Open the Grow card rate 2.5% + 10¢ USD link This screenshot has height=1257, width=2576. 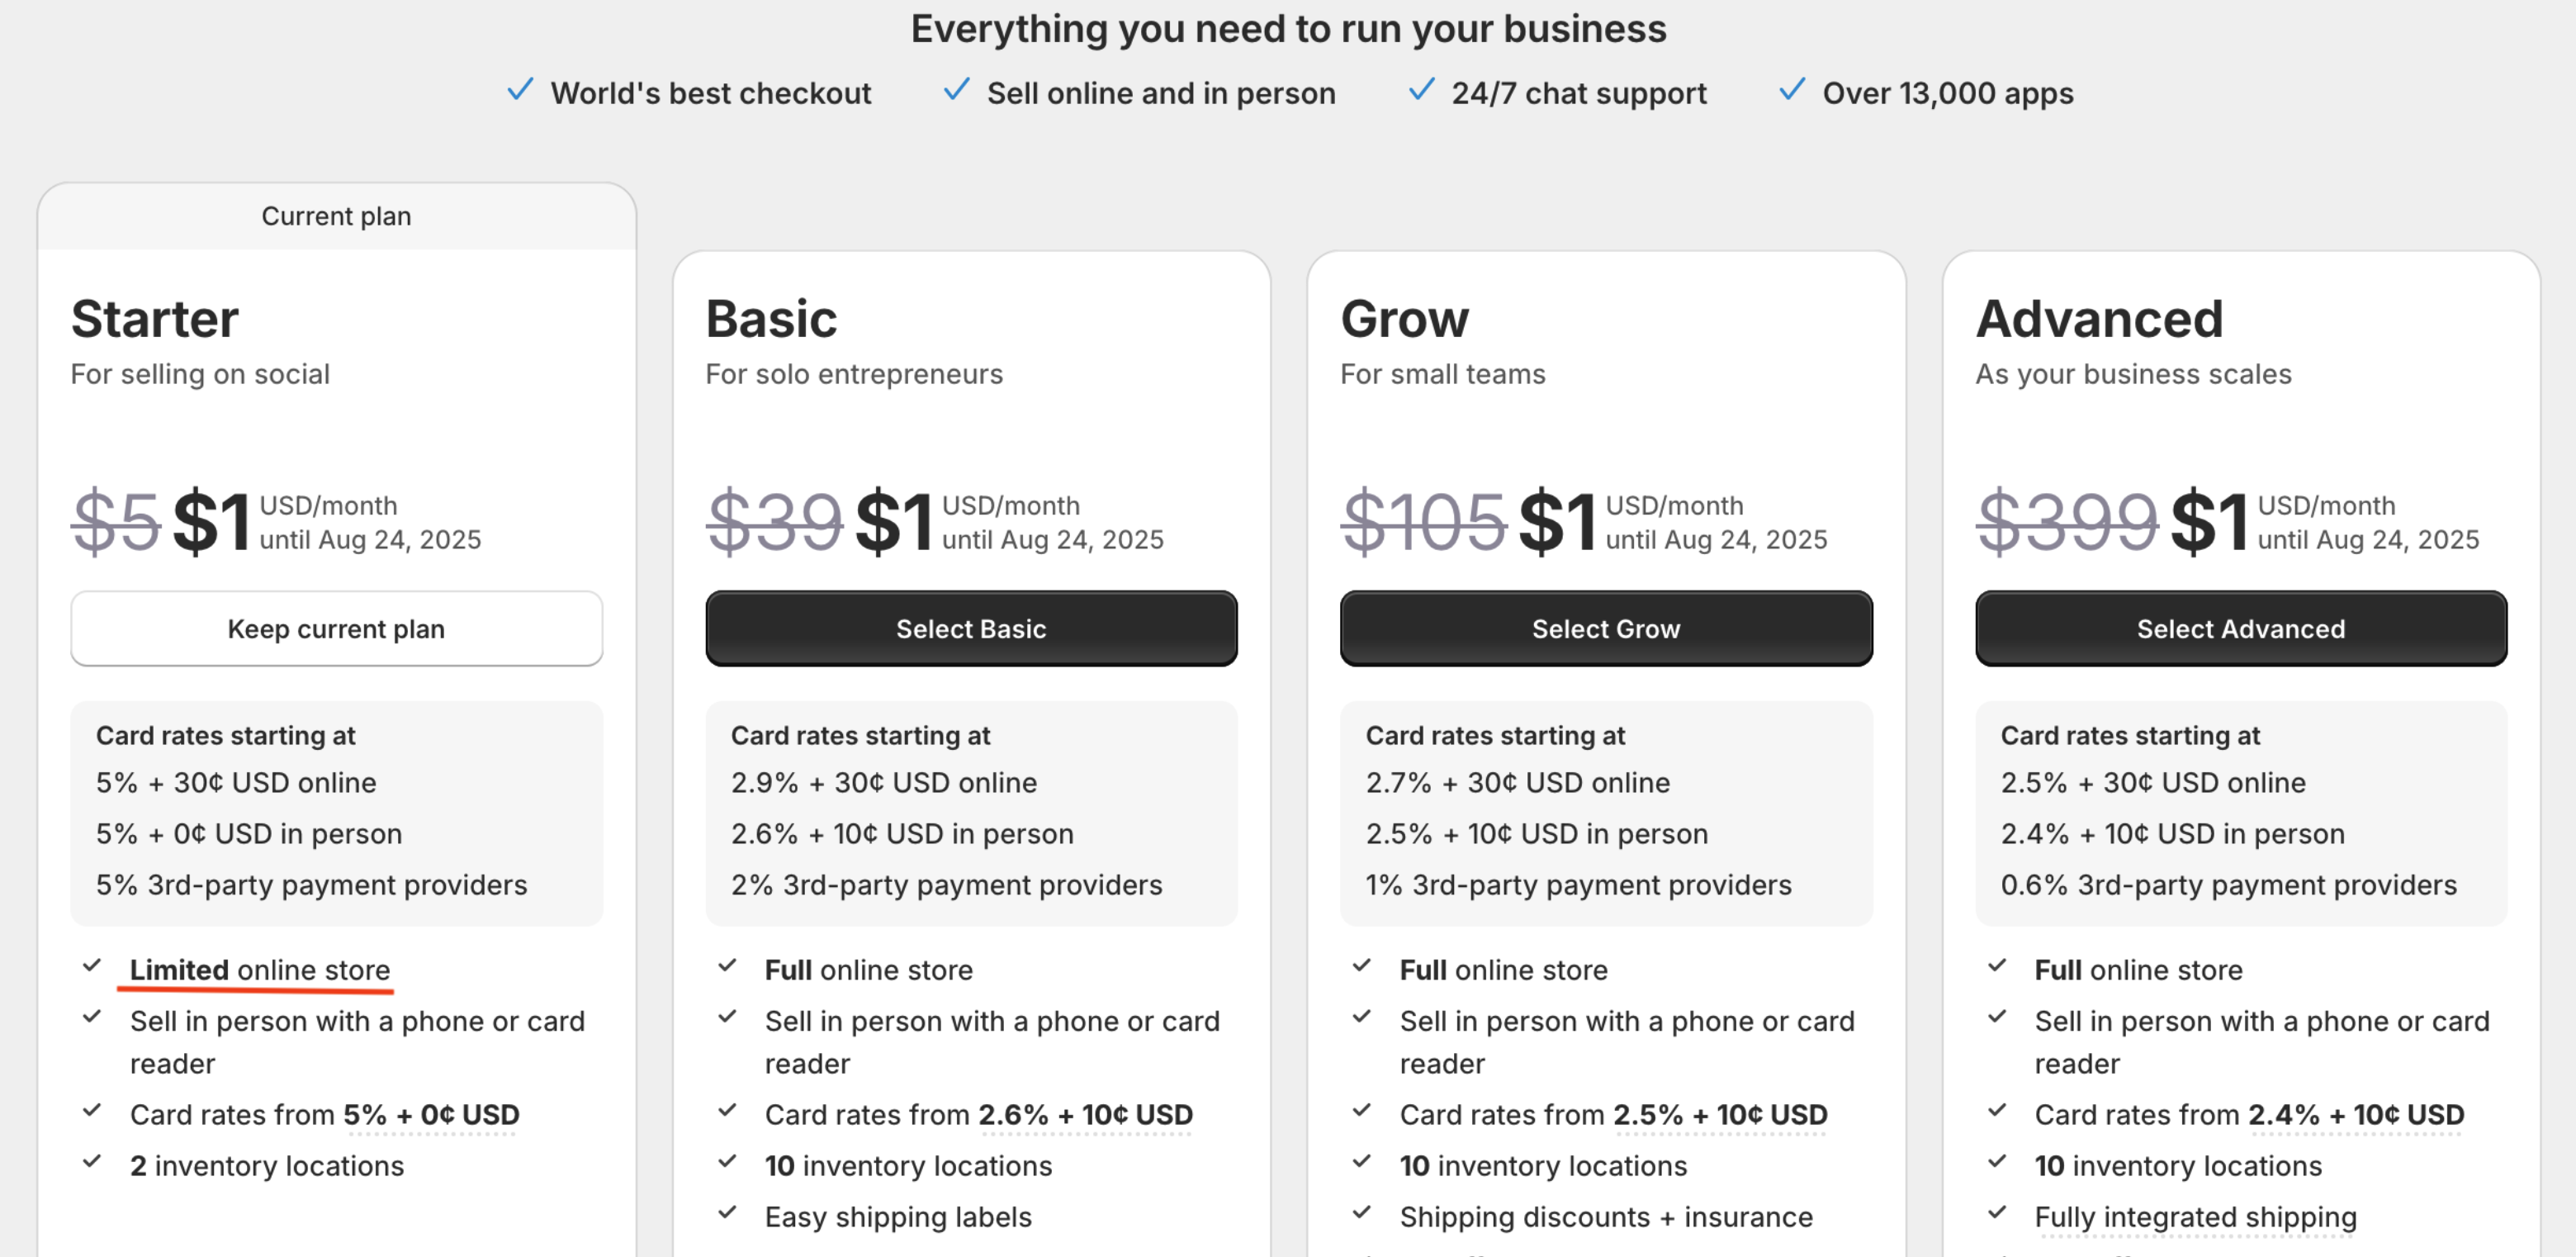coord(1720,1115)
